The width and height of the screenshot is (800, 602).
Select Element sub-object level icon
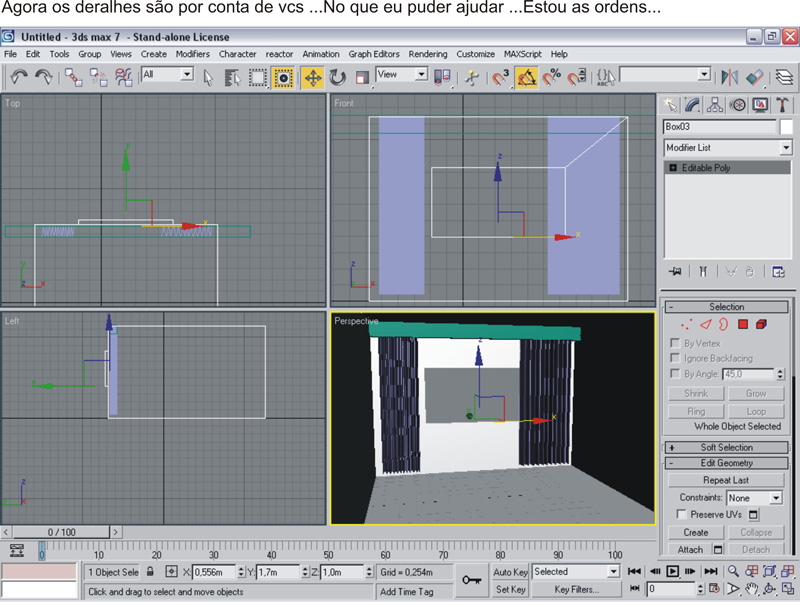(761, 324)
